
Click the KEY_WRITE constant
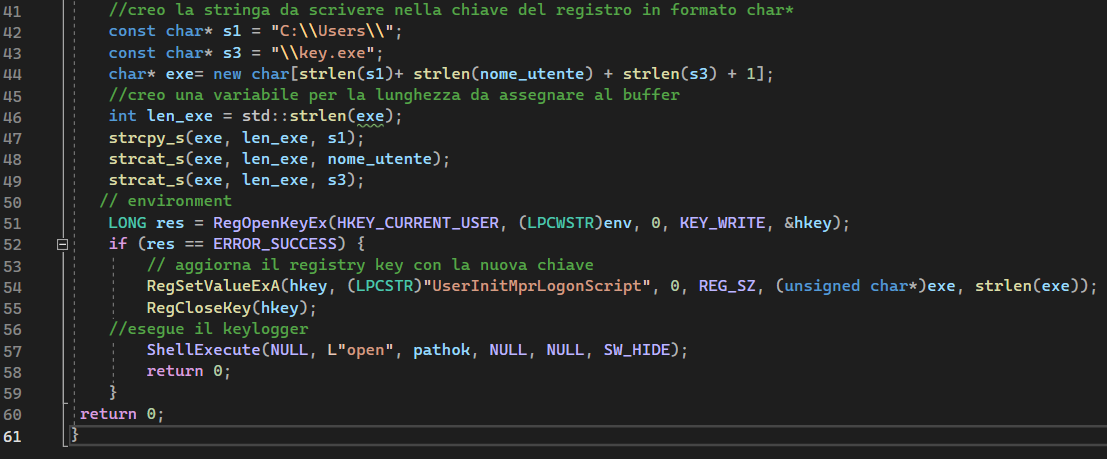[x=722, y=223]
